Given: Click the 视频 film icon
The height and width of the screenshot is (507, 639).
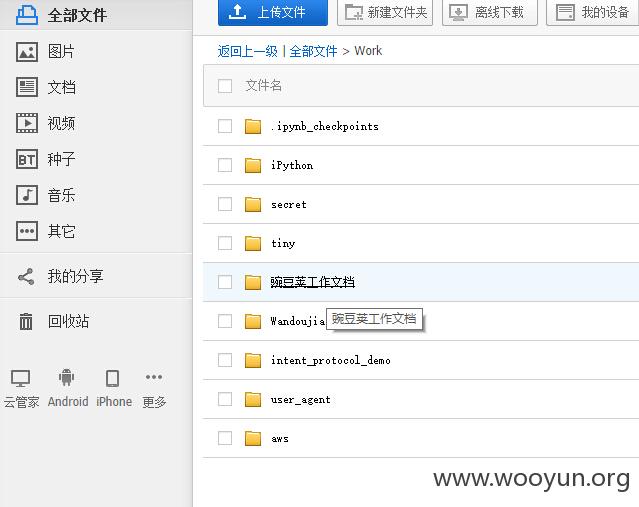Looking at the screenshot, I should [27, 123].
